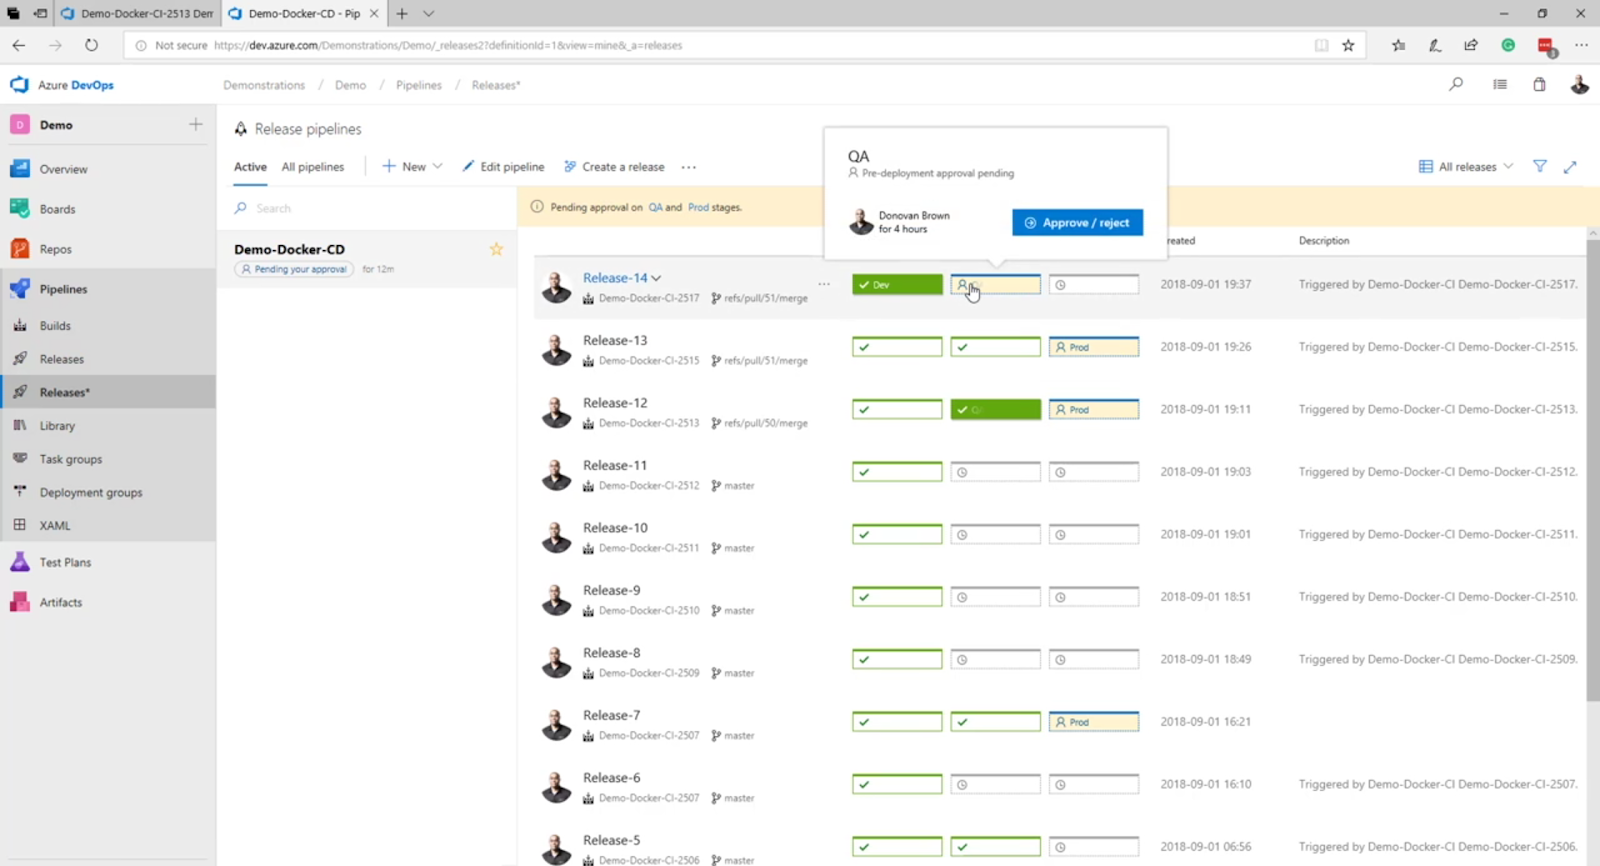1600x866 pixels.
Task: Switch to the Active tab
Action: click(x=250, y=167)
